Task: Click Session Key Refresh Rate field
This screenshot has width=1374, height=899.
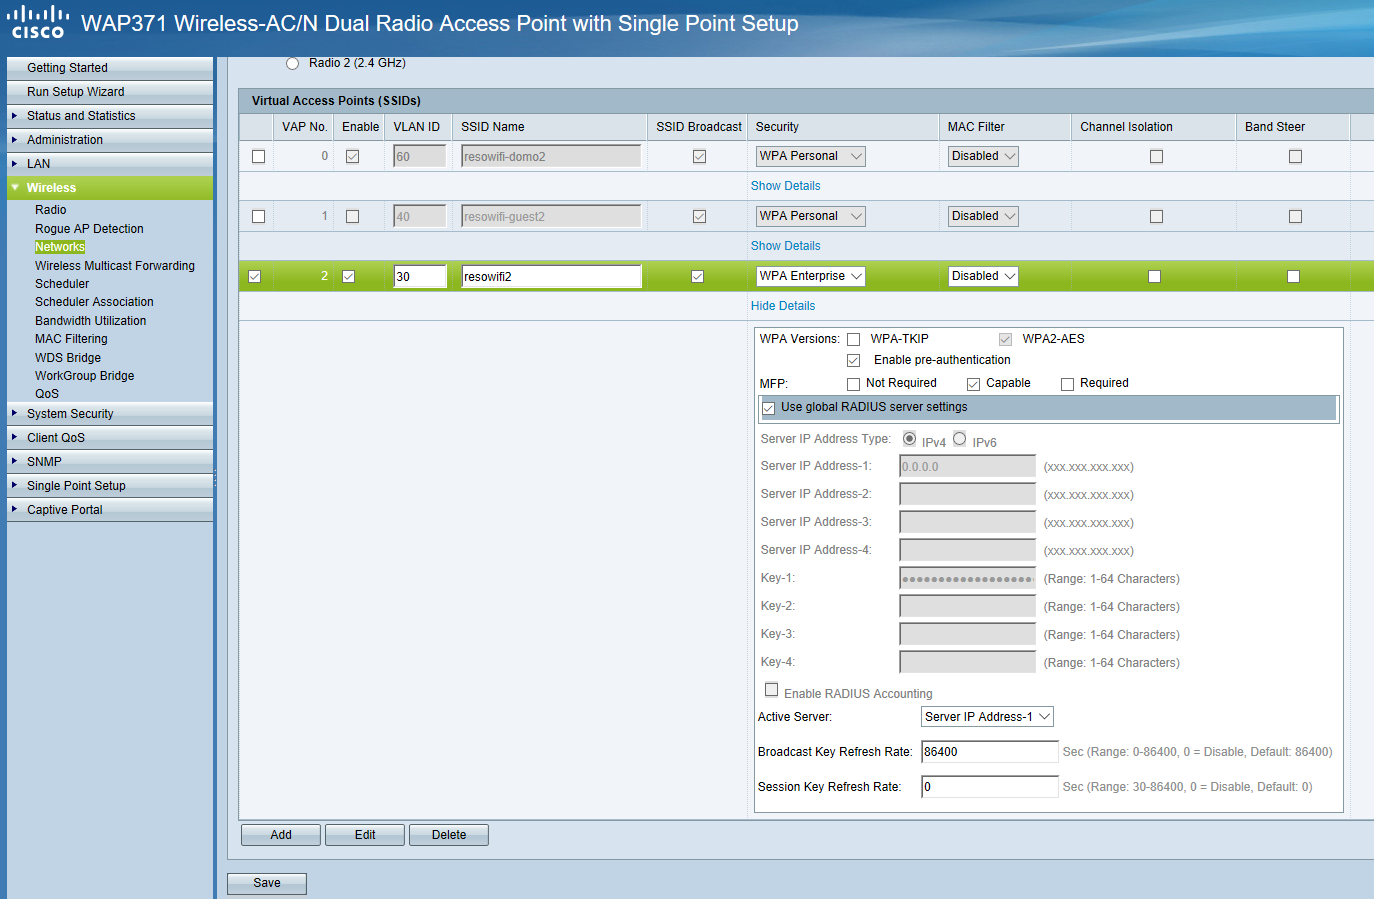Action: 990,787
